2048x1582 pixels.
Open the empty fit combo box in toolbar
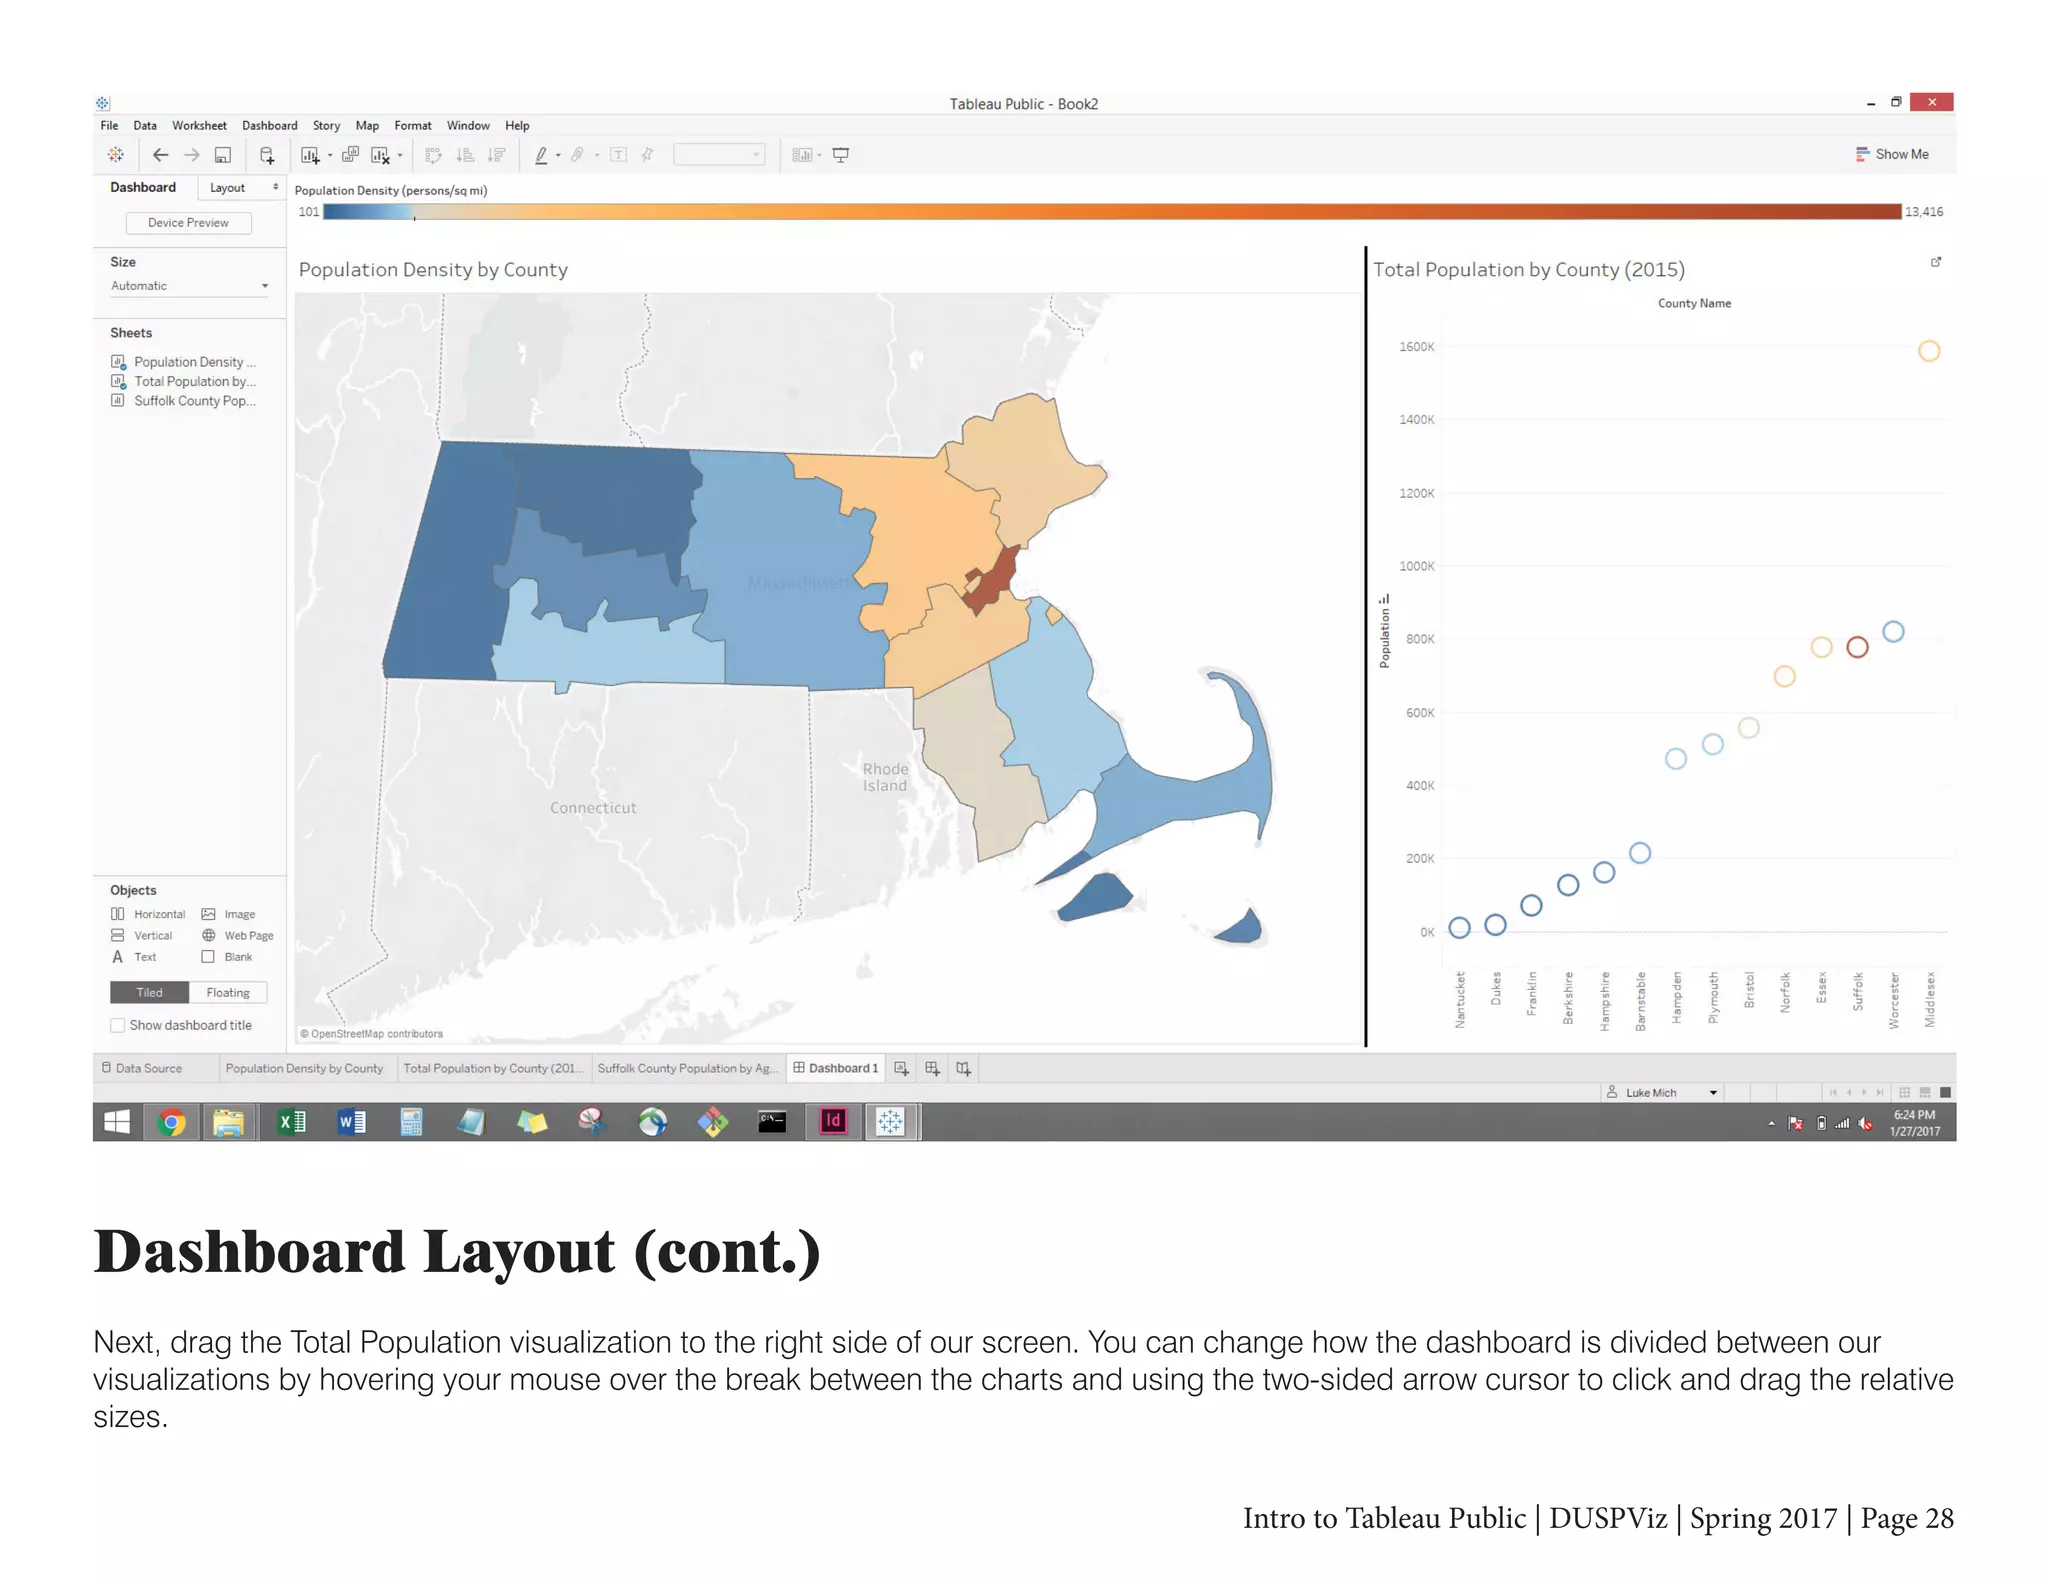[x=719, y=154]
